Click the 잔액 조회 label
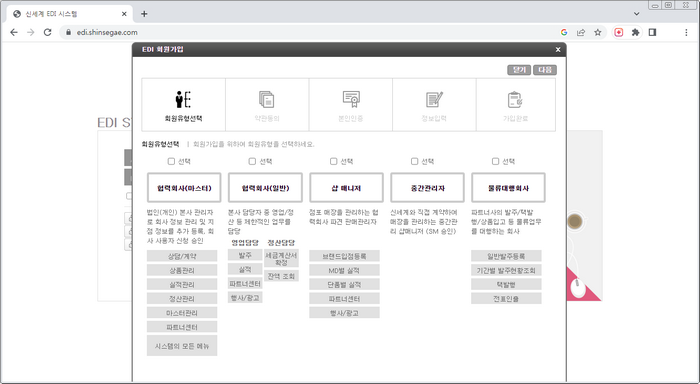Viewport: 700px width, 384px height. (x=281, y=276)
